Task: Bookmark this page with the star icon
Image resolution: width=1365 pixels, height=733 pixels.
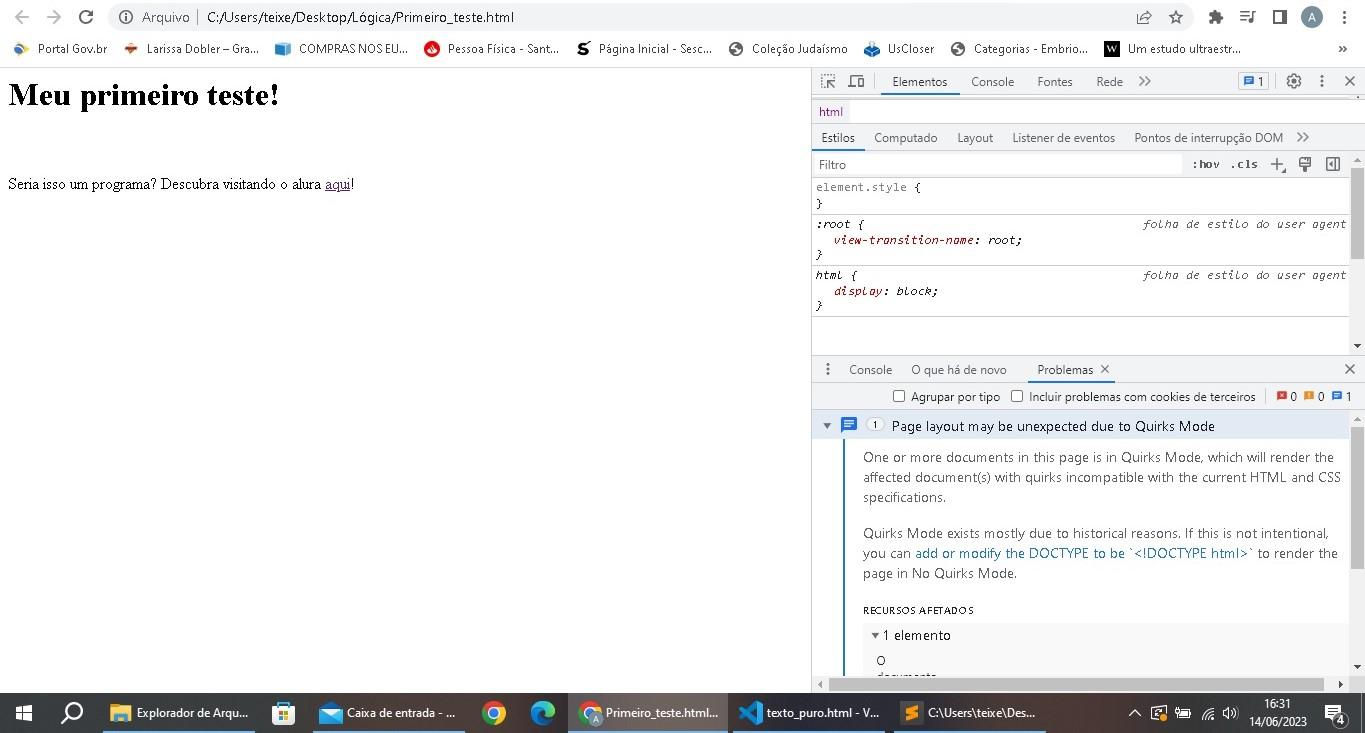Action: tap(1176, 17)
